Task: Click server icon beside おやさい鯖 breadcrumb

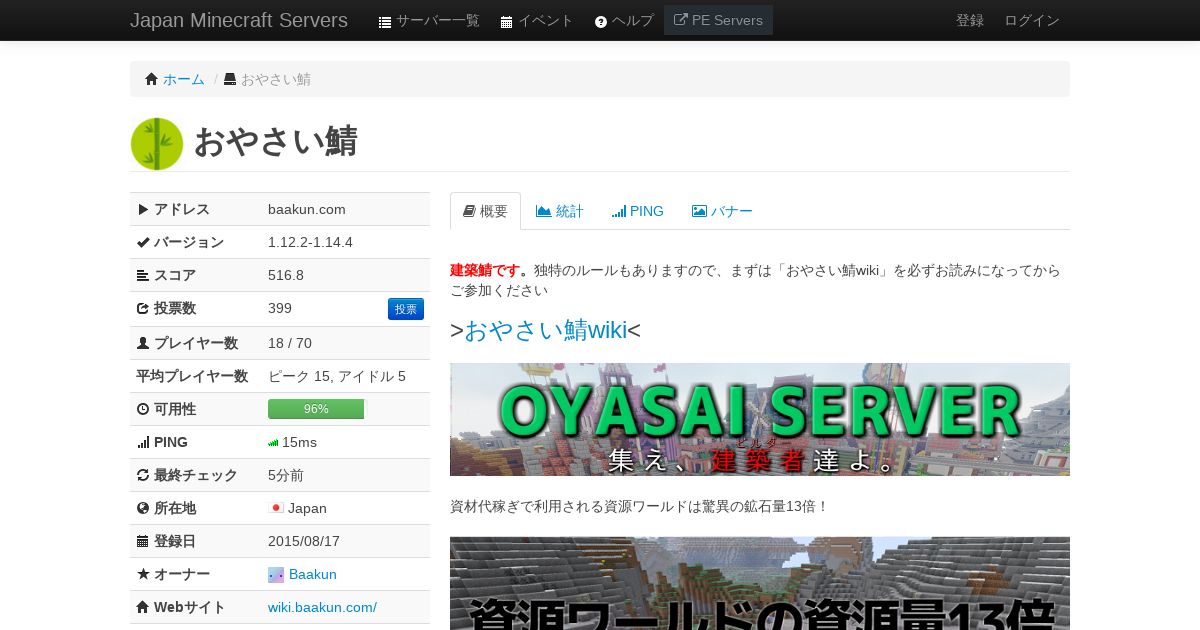Action: (230, 79)
